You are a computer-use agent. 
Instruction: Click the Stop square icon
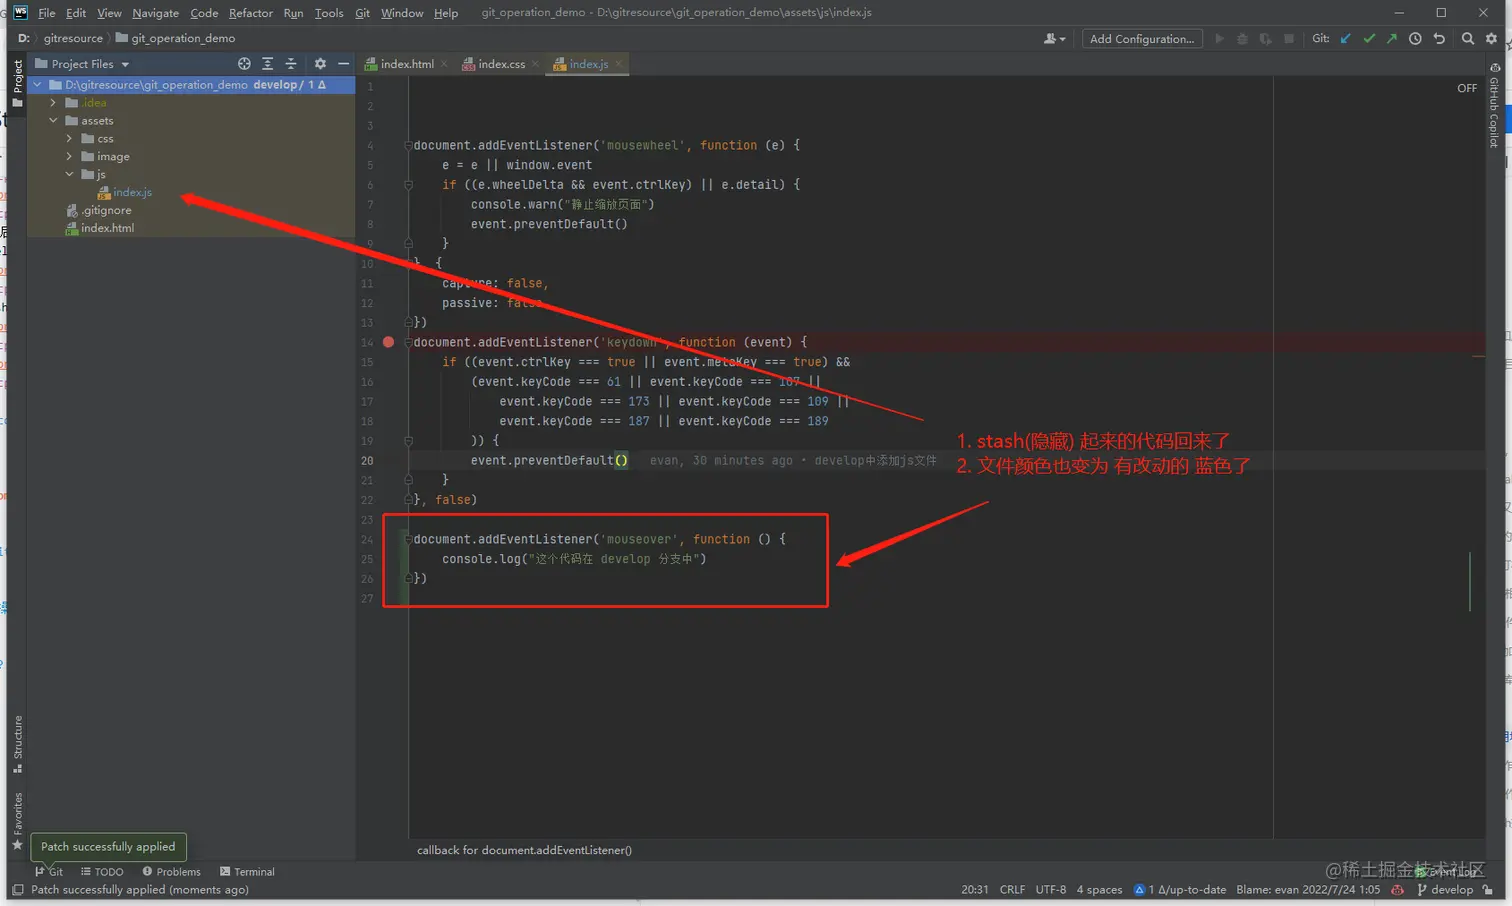coord(1289,39)
